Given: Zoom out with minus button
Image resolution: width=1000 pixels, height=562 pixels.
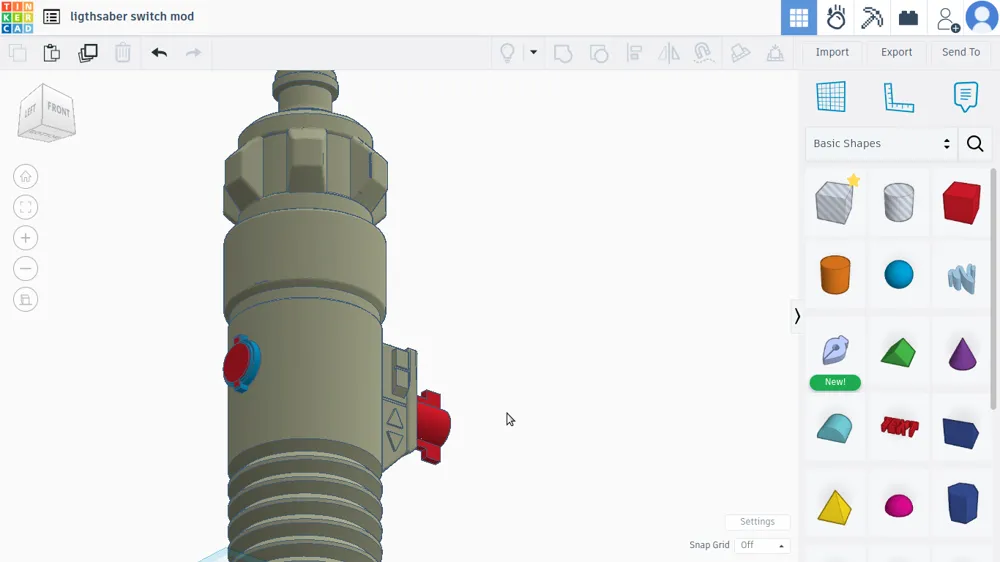Looking at the screenshot, I should (26, 269).
